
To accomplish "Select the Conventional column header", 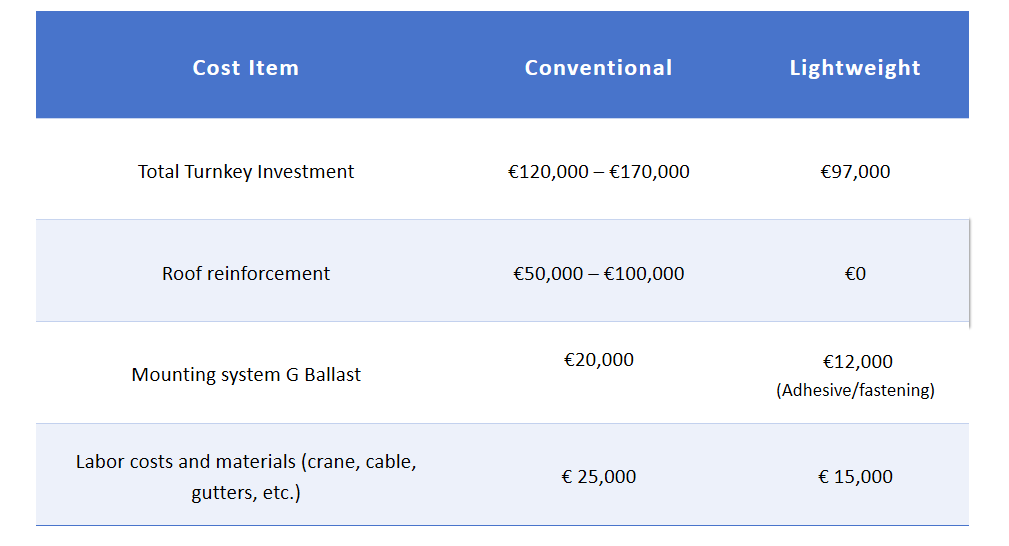I will (598, 68).
